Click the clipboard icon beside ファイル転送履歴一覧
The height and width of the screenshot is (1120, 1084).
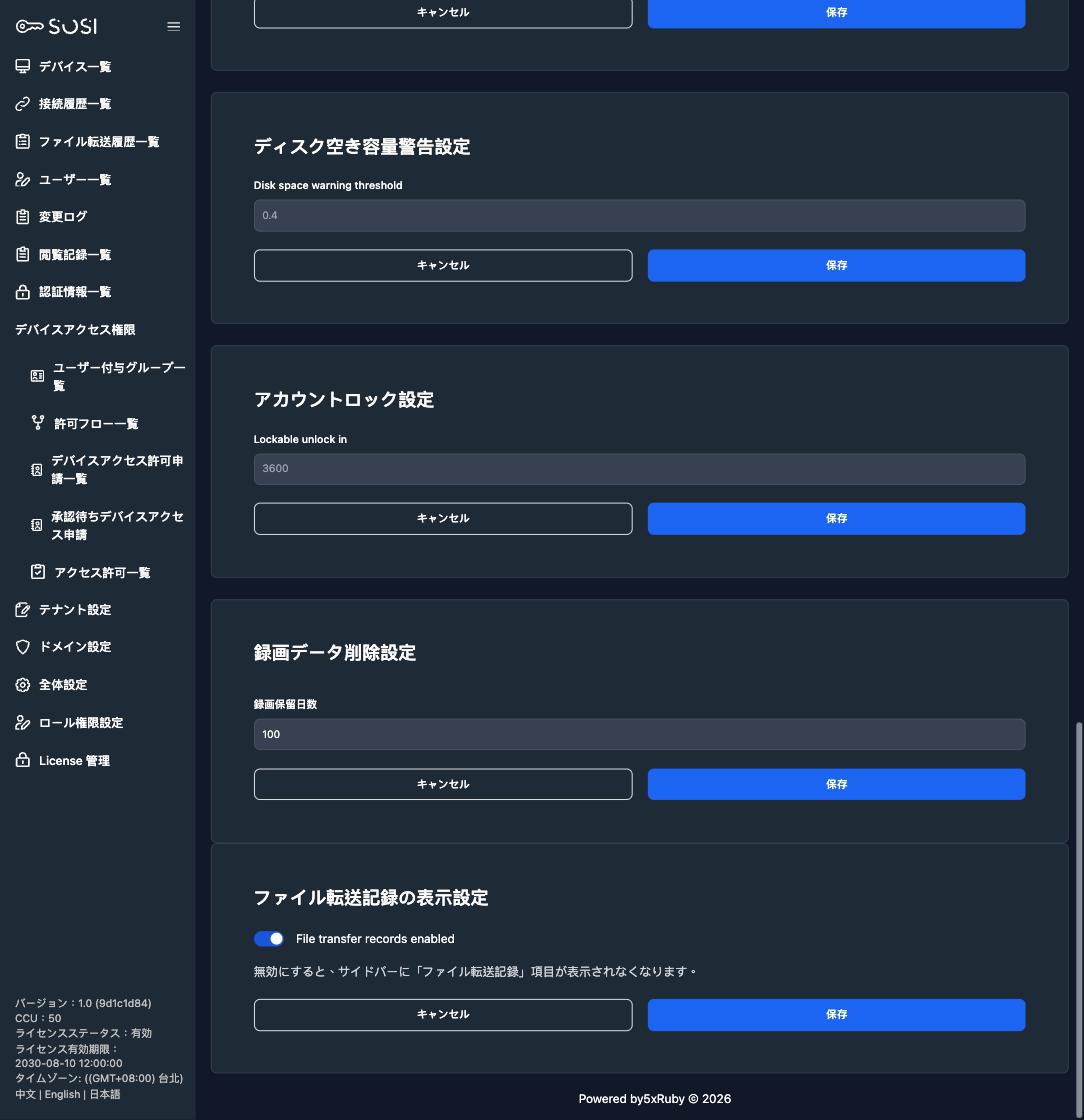(x=23, y=141)
